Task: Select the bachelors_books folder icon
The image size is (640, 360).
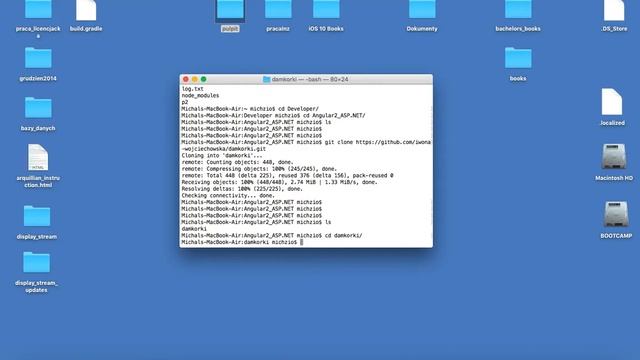Action: 518,9
